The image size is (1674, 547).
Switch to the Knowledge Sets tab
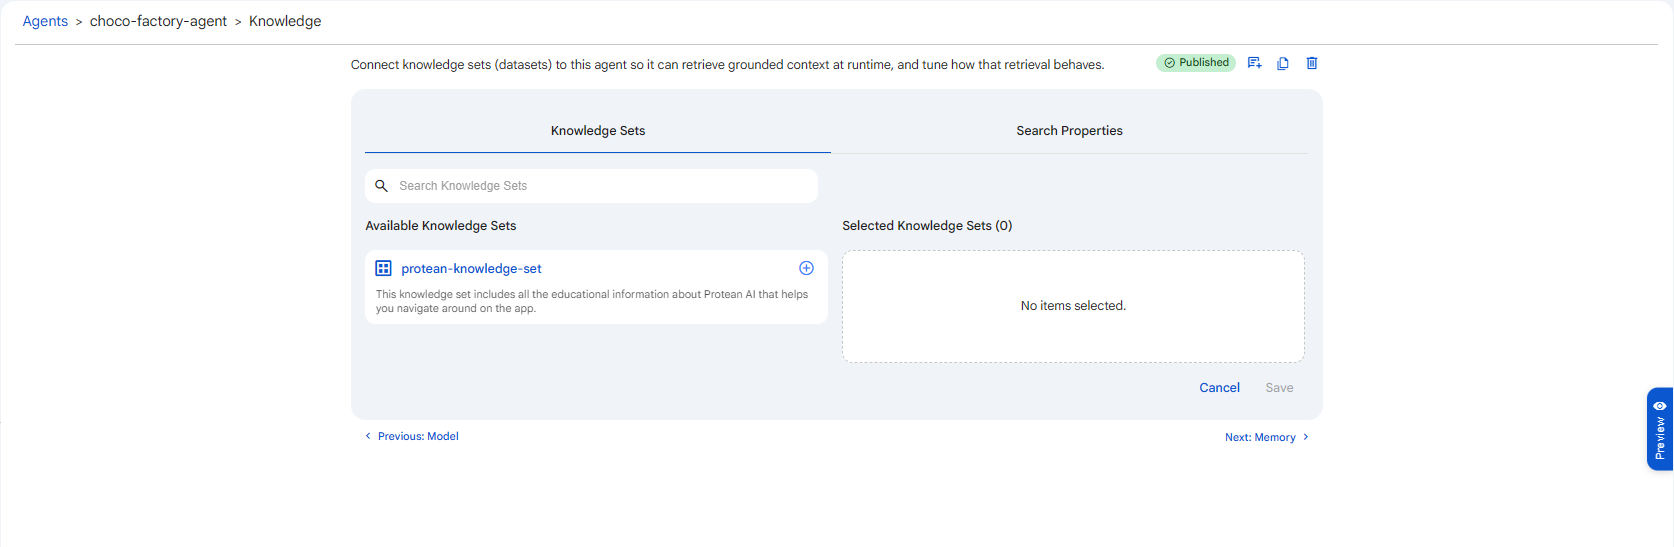click(598, 131)
